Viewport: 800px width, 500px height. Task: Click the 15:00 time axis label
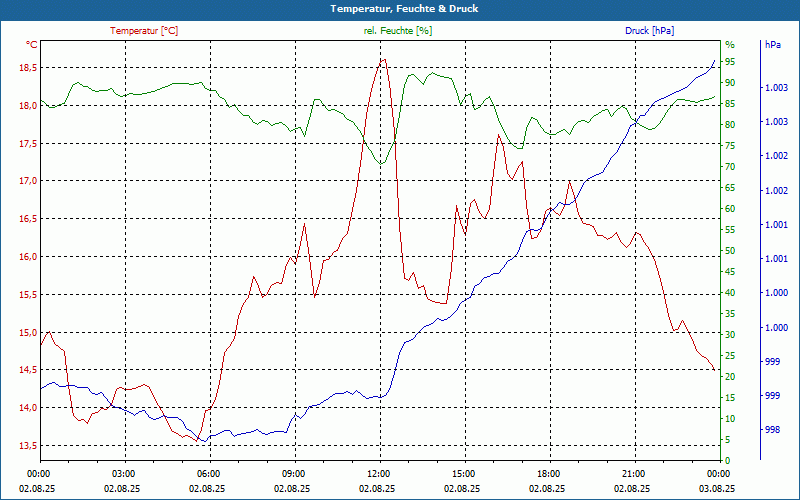(463, 473)
